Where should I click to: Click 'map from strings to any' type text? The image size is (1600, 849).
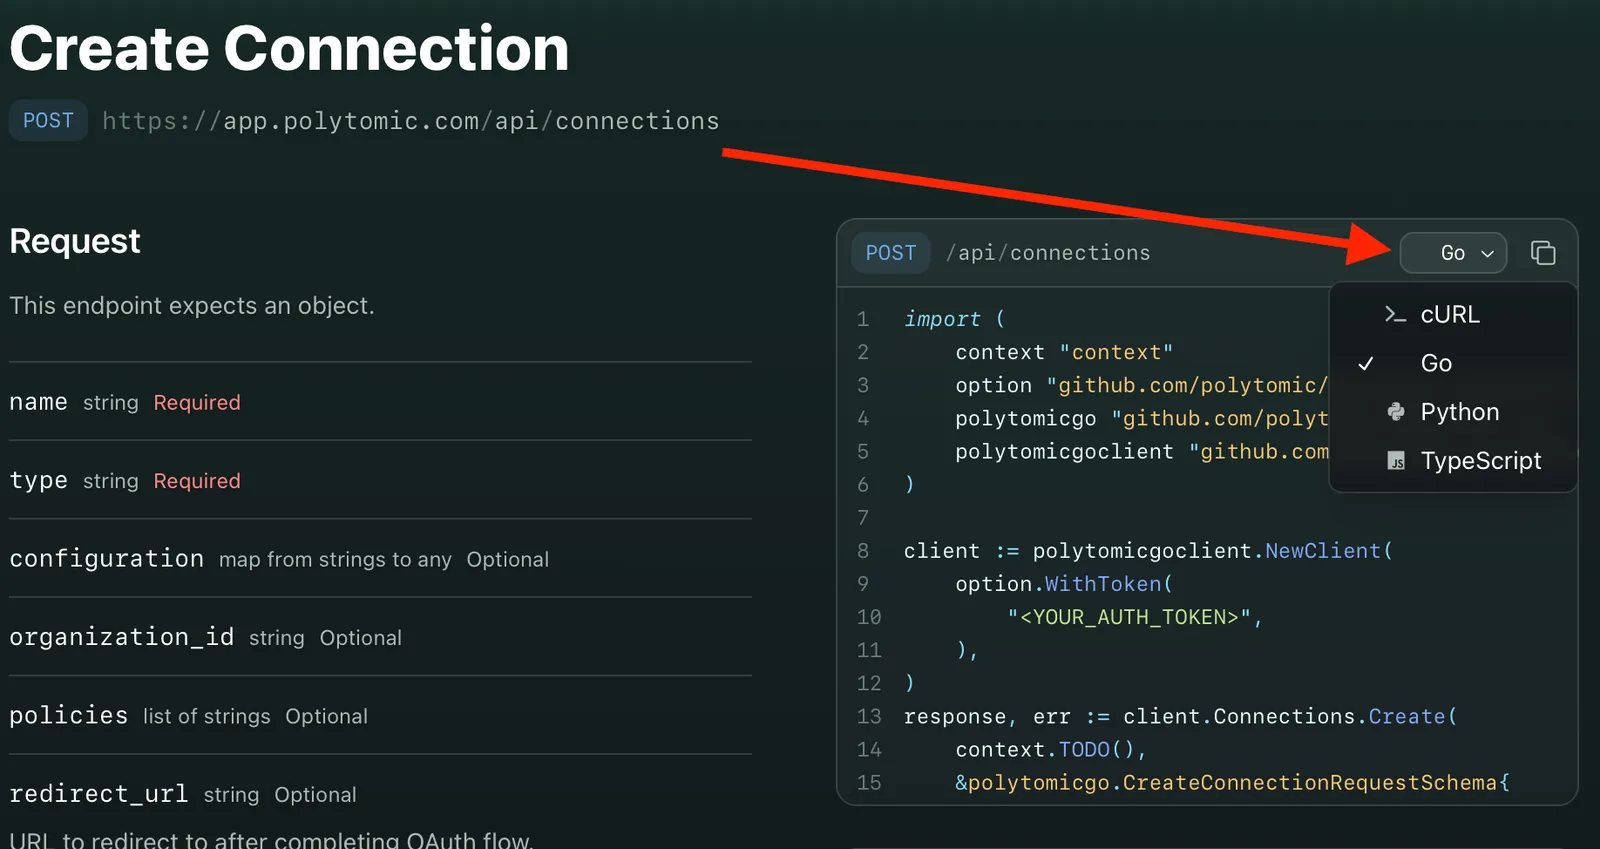pyautogui.click(x=335, y=559)
